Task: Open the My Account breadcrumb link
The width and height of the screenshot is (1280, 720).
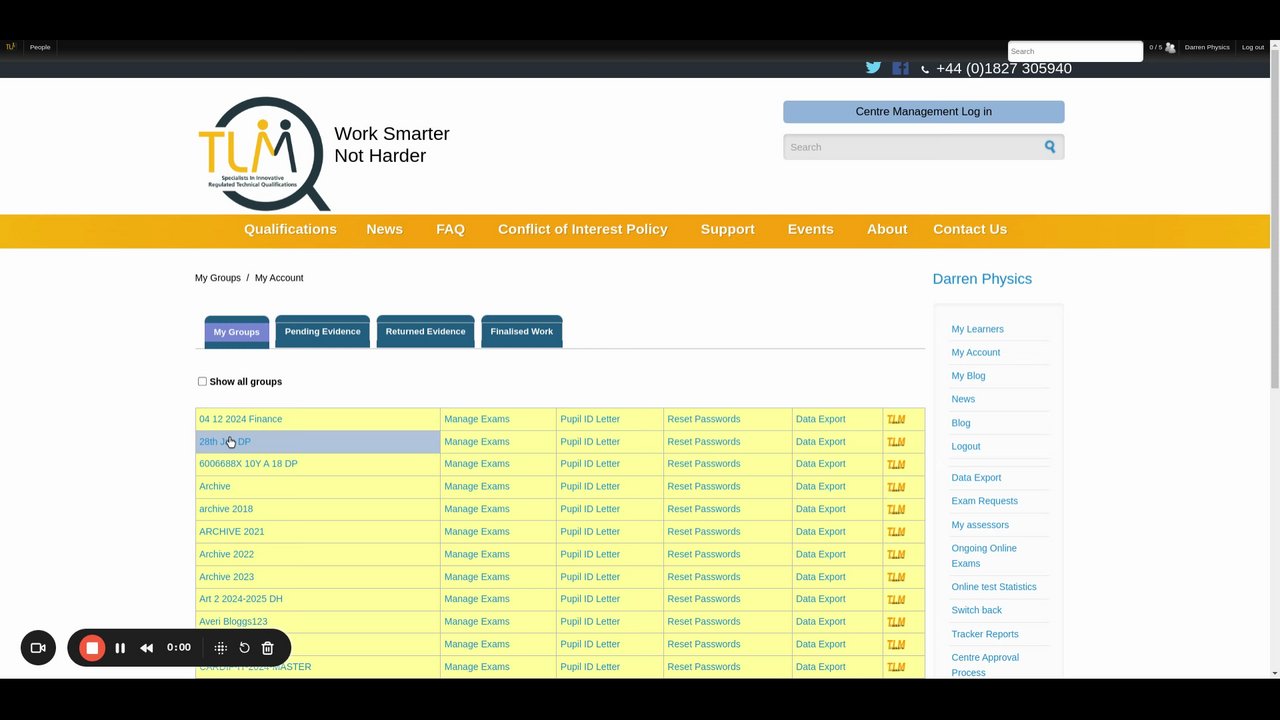Action: (279, 278)
